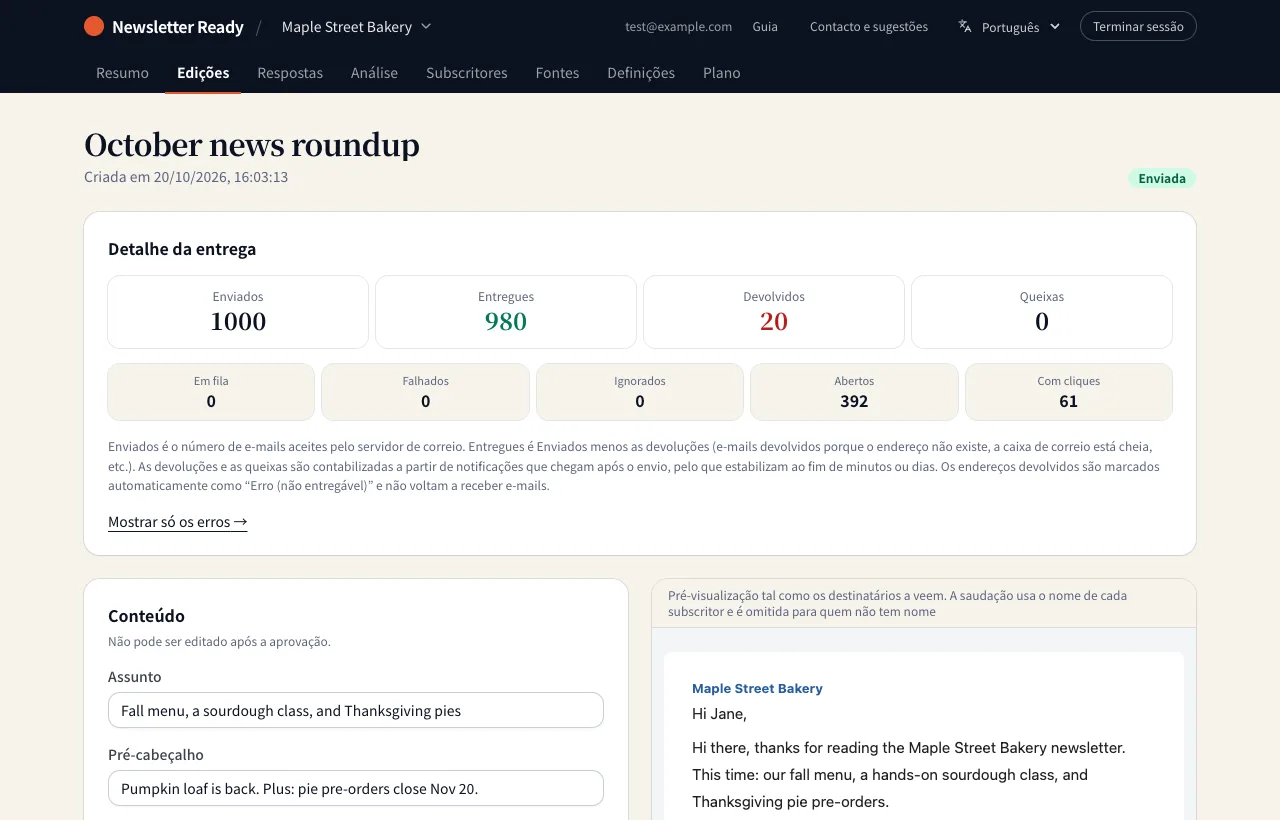This screenshot has width=1280, height=820.
Task: View the Plano tab
Action: [722, 73]
